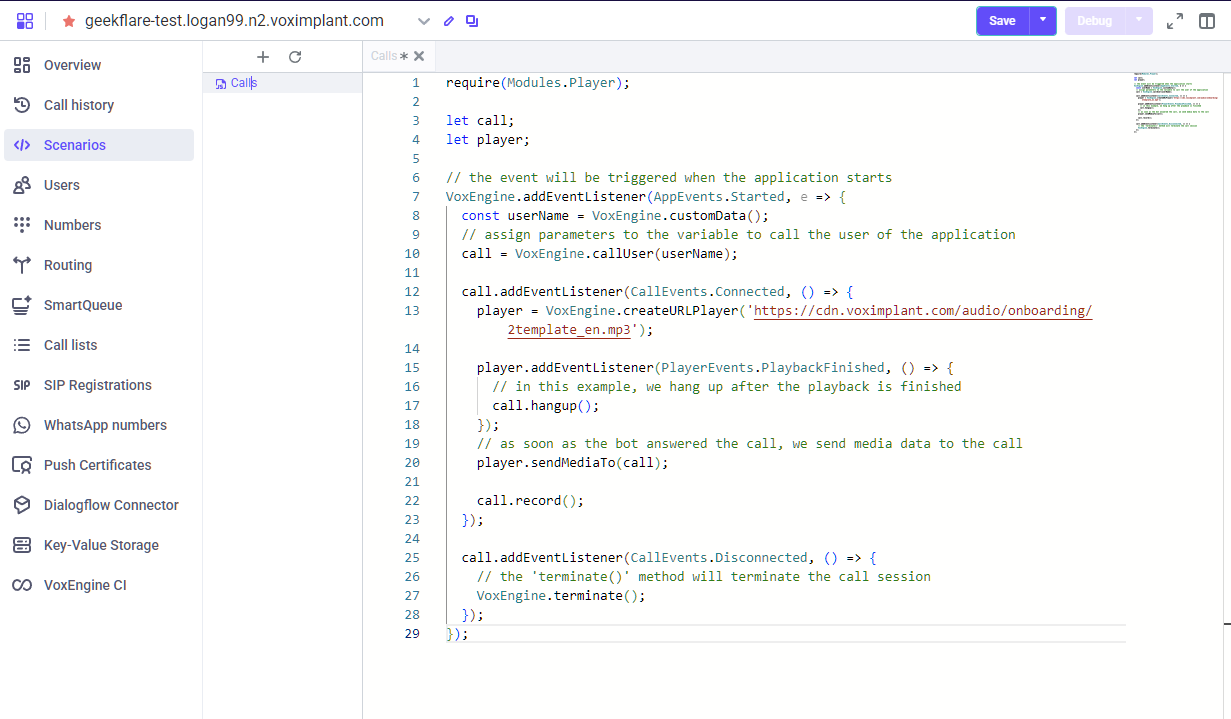
Task: Open the Debug button dropdown arrow
Action: coord(1139,21)
